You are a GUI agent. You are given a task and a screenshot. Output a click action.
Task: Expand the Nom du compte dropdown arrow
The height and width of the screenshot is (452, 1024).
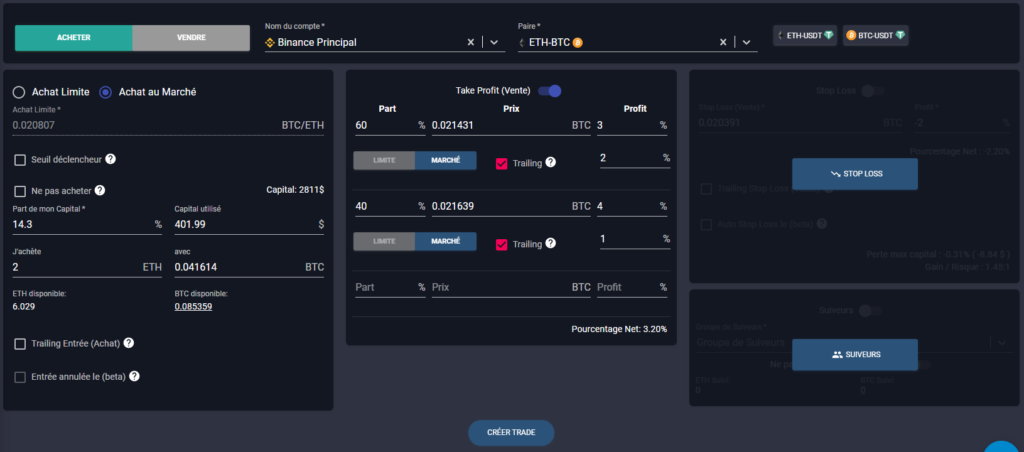[494, 42]
